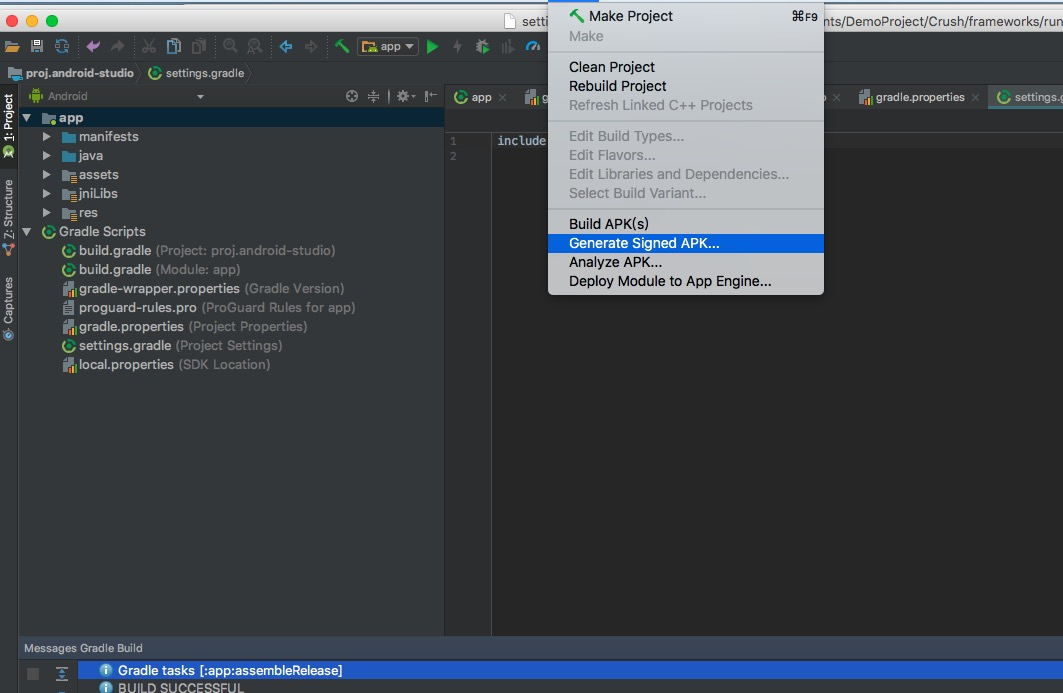1063x693 pixels.
Task: Select local.properties (SDK Location)
Action: pyautogui.click(x=166, y=365)
